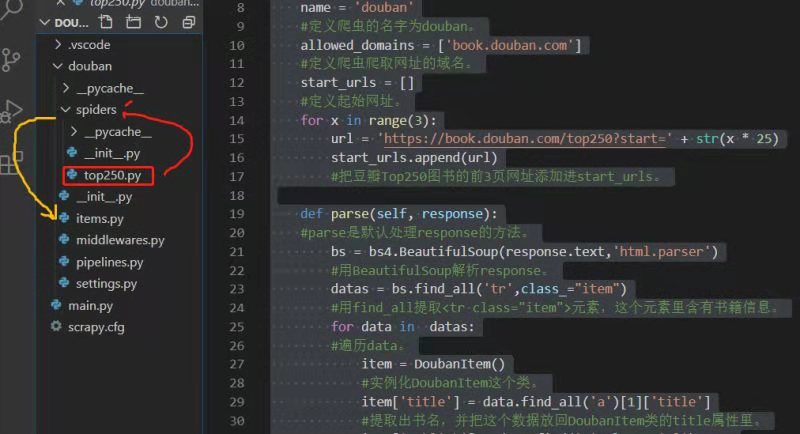Screen dimensions: 800x434
Task: Create a new file in explorer
Action: click(x=106, y=22)
